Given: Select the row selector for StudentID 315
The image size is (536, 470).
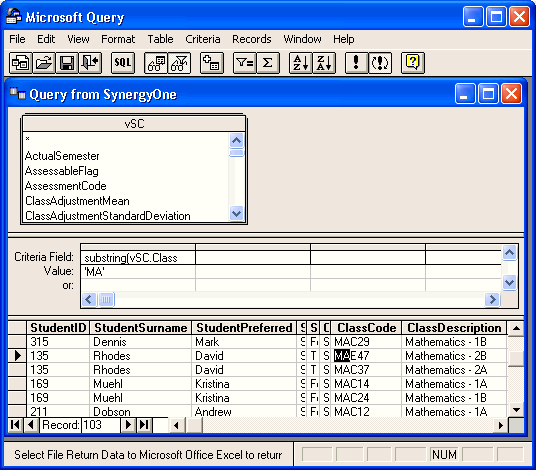Looking at the screenshot, I should click(17, 342).
